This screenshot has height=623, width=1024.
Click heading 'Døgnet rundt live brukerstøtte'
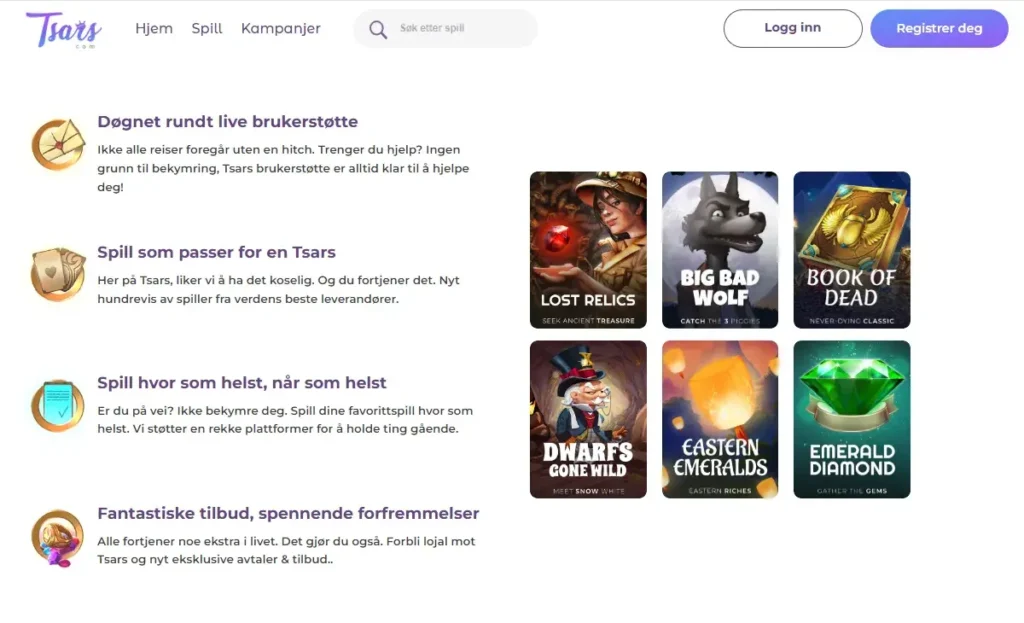tap(227, 121)
